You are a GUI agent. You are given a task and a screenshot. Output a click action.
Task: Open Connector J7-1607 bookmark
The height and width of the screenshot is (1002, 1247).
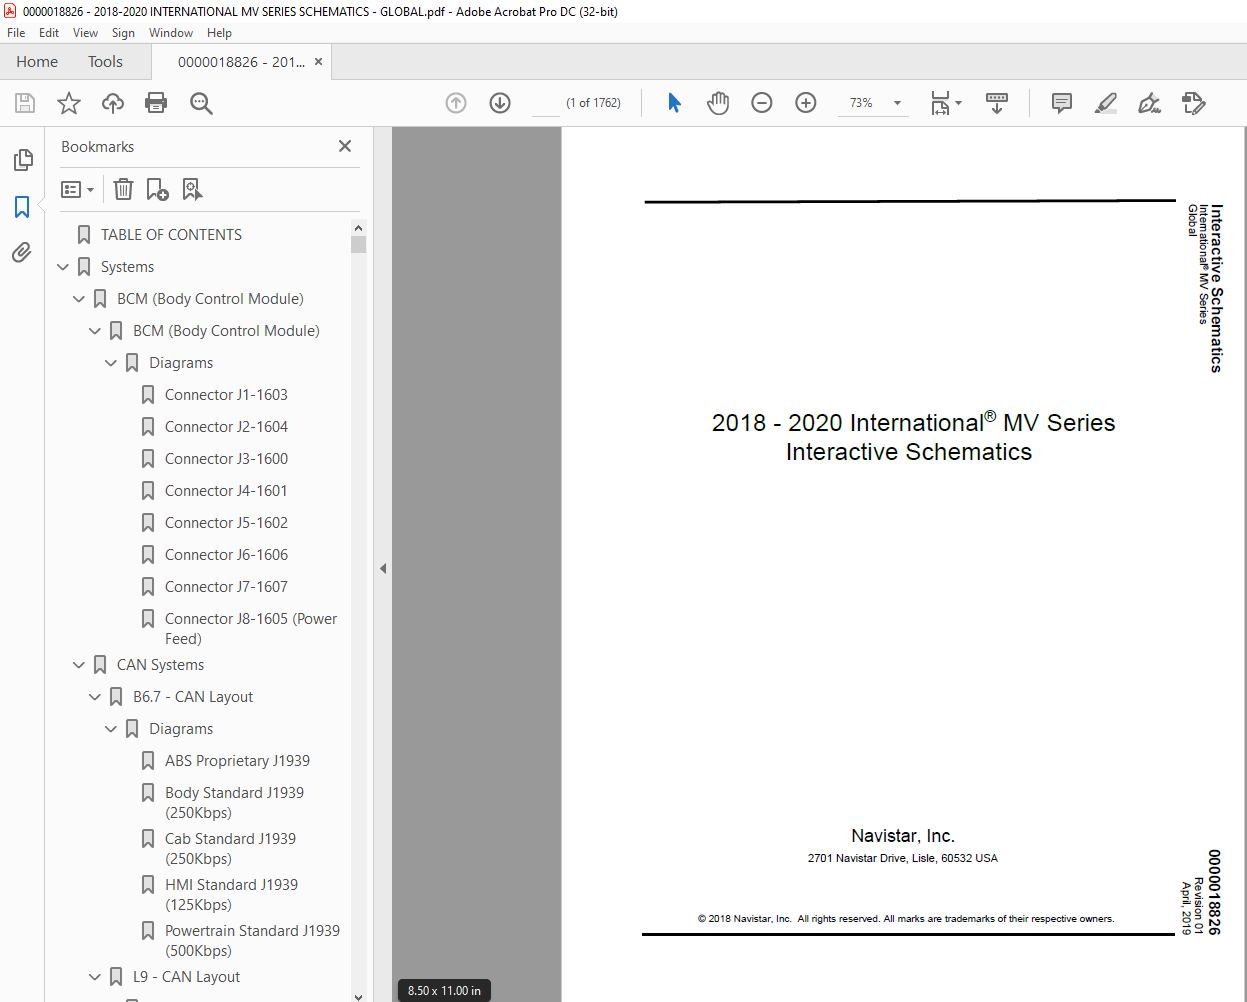(x=226, y=587)
